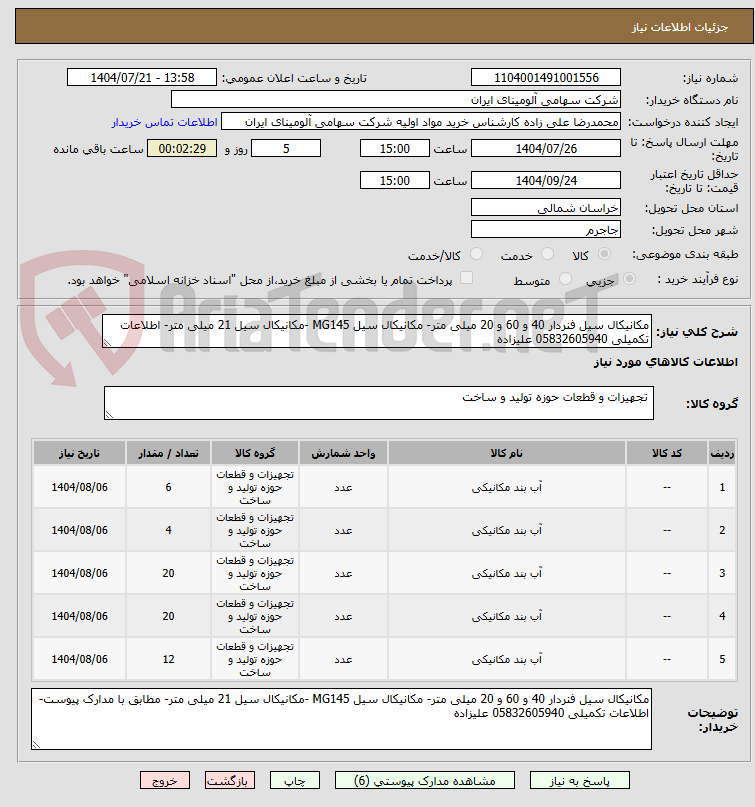
Task: Click the چاپ print button
Action: coord(295,781)
